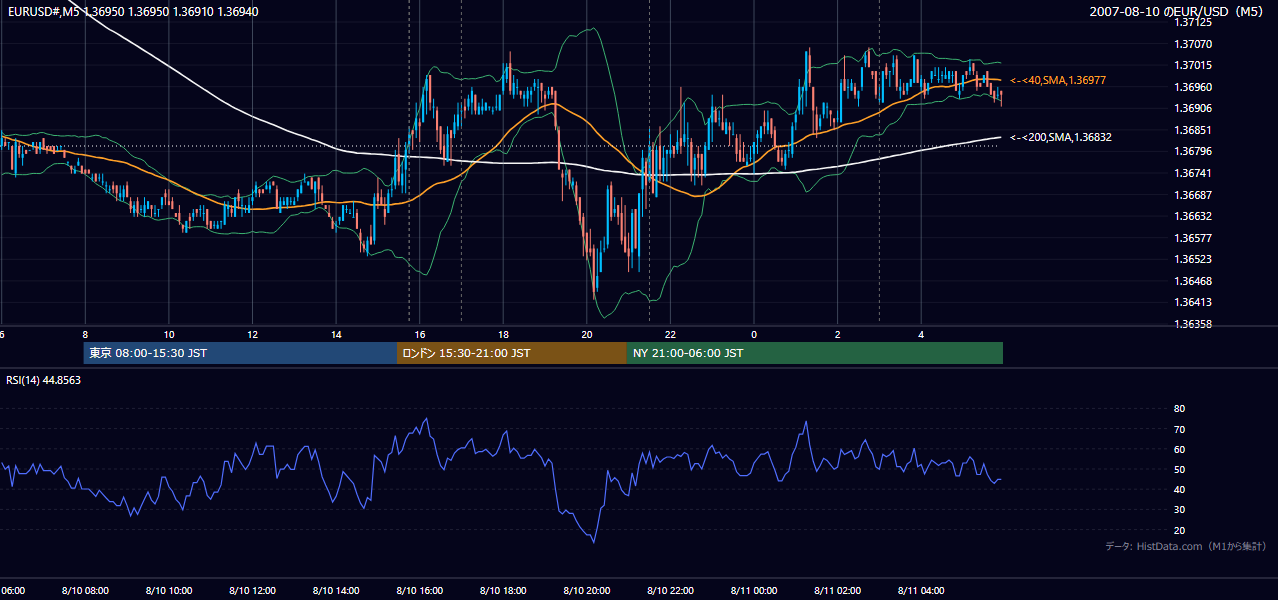Click the HistData.com data source credit

(x=1185, y=546)
